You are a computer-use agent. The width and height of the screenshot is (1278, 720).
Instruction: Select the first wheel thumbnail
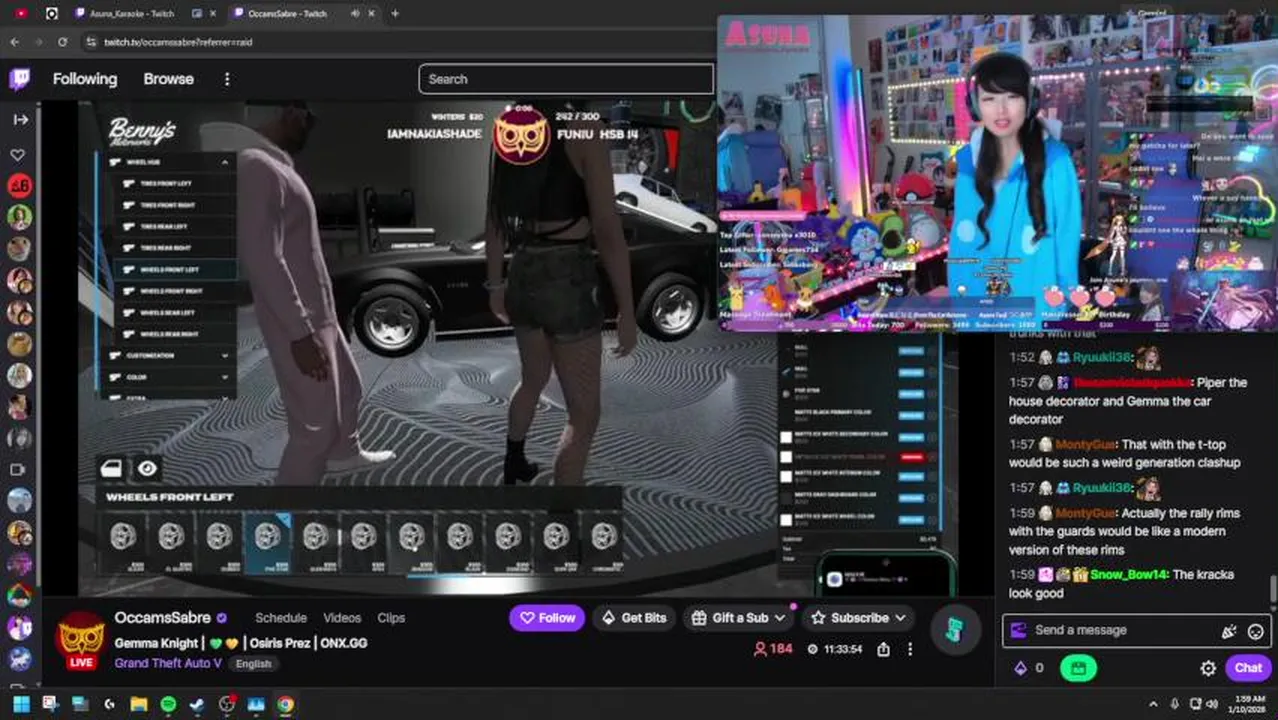coord(123,541)
